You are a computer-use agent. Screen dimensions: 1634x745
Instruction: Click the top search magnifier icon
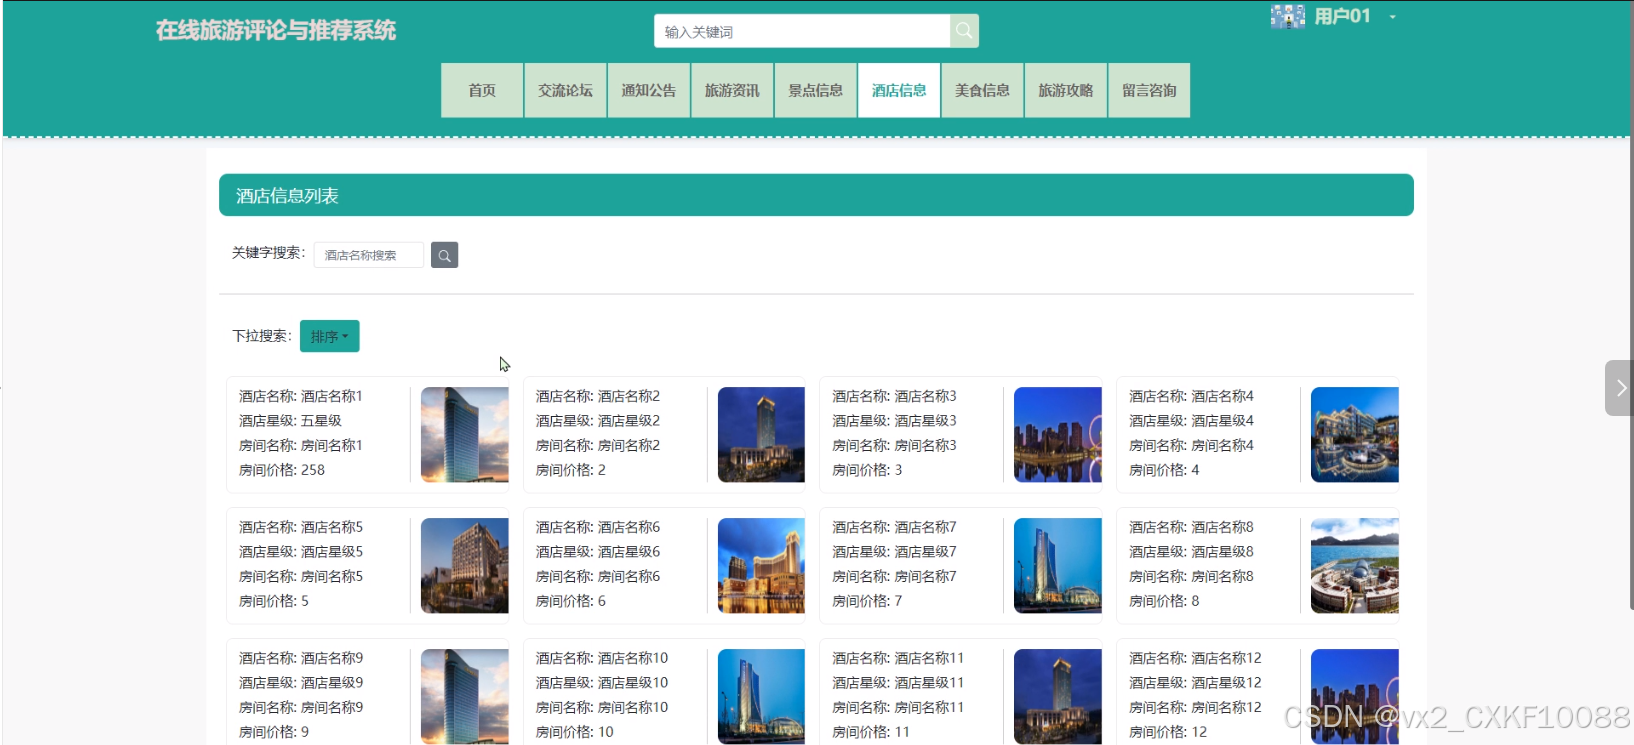point(964,31)
